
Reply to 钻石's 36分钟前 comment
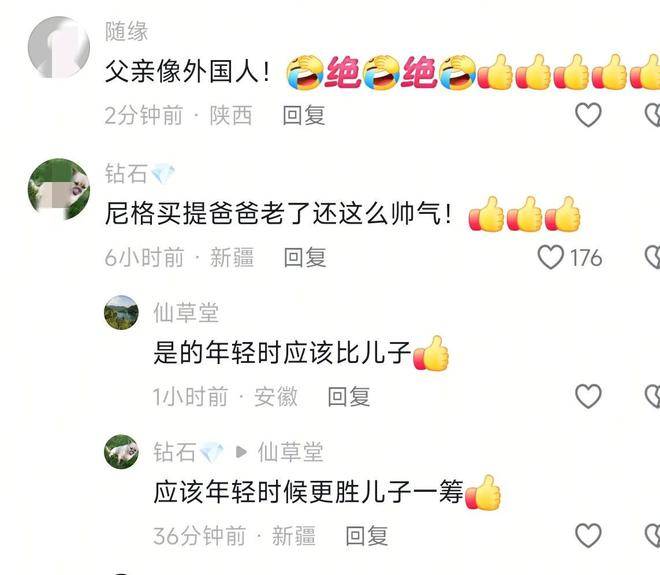(x=367, y=536)
